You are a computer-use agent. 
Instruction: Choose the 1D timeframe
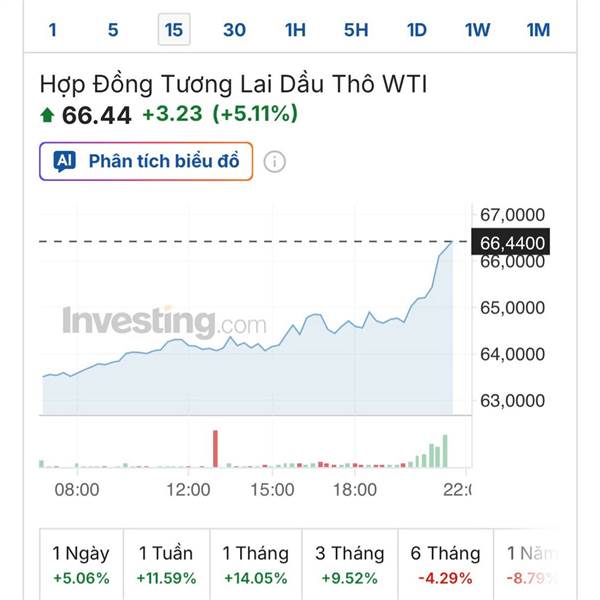417,30
